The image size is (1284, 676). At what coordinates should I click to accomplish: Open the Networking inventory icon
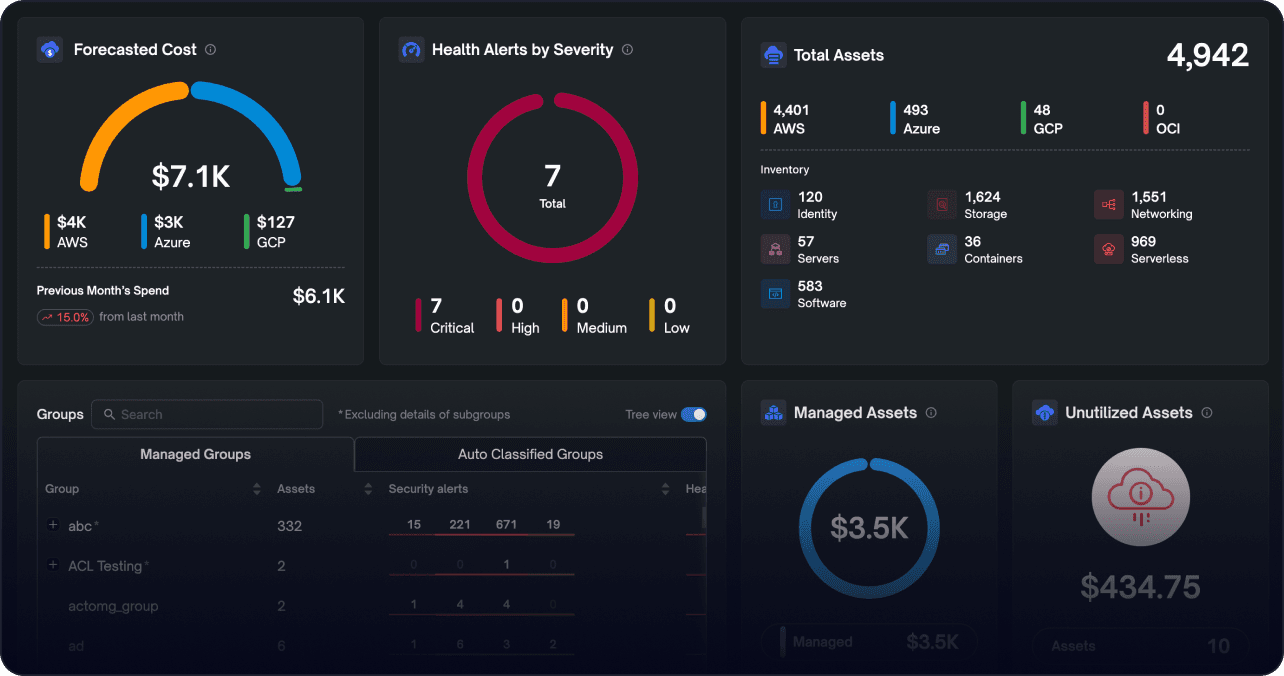click(1109, 205)
